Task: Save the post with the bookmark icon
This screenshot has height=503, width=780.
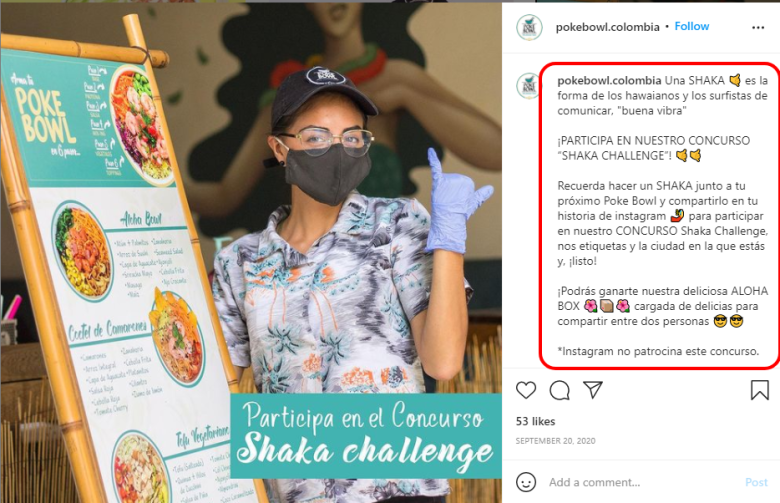Action: (760, 390)
